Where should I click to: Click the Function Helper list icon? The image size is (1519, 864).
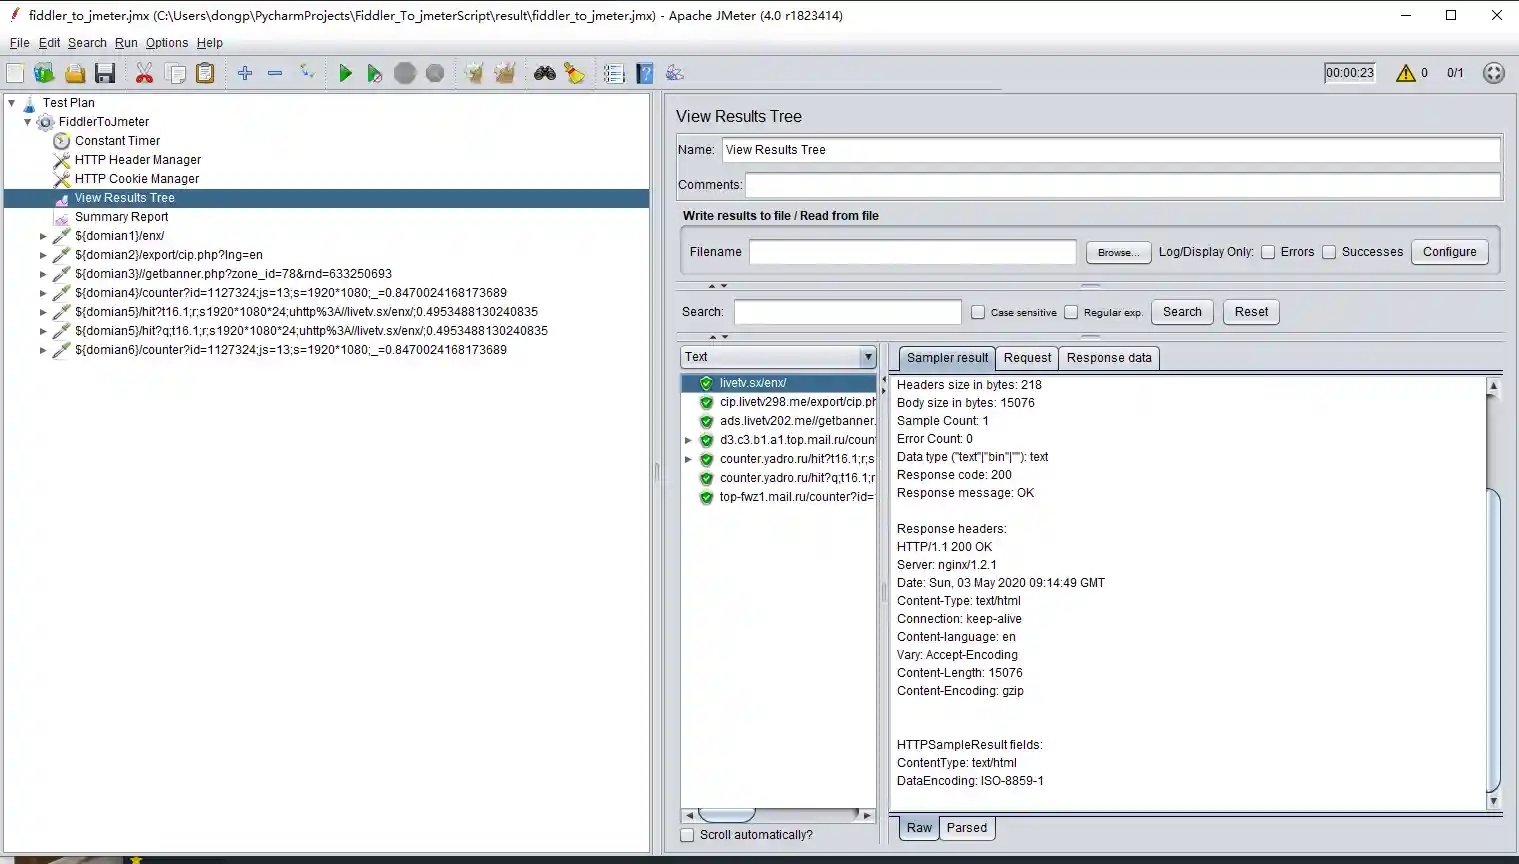614,73
